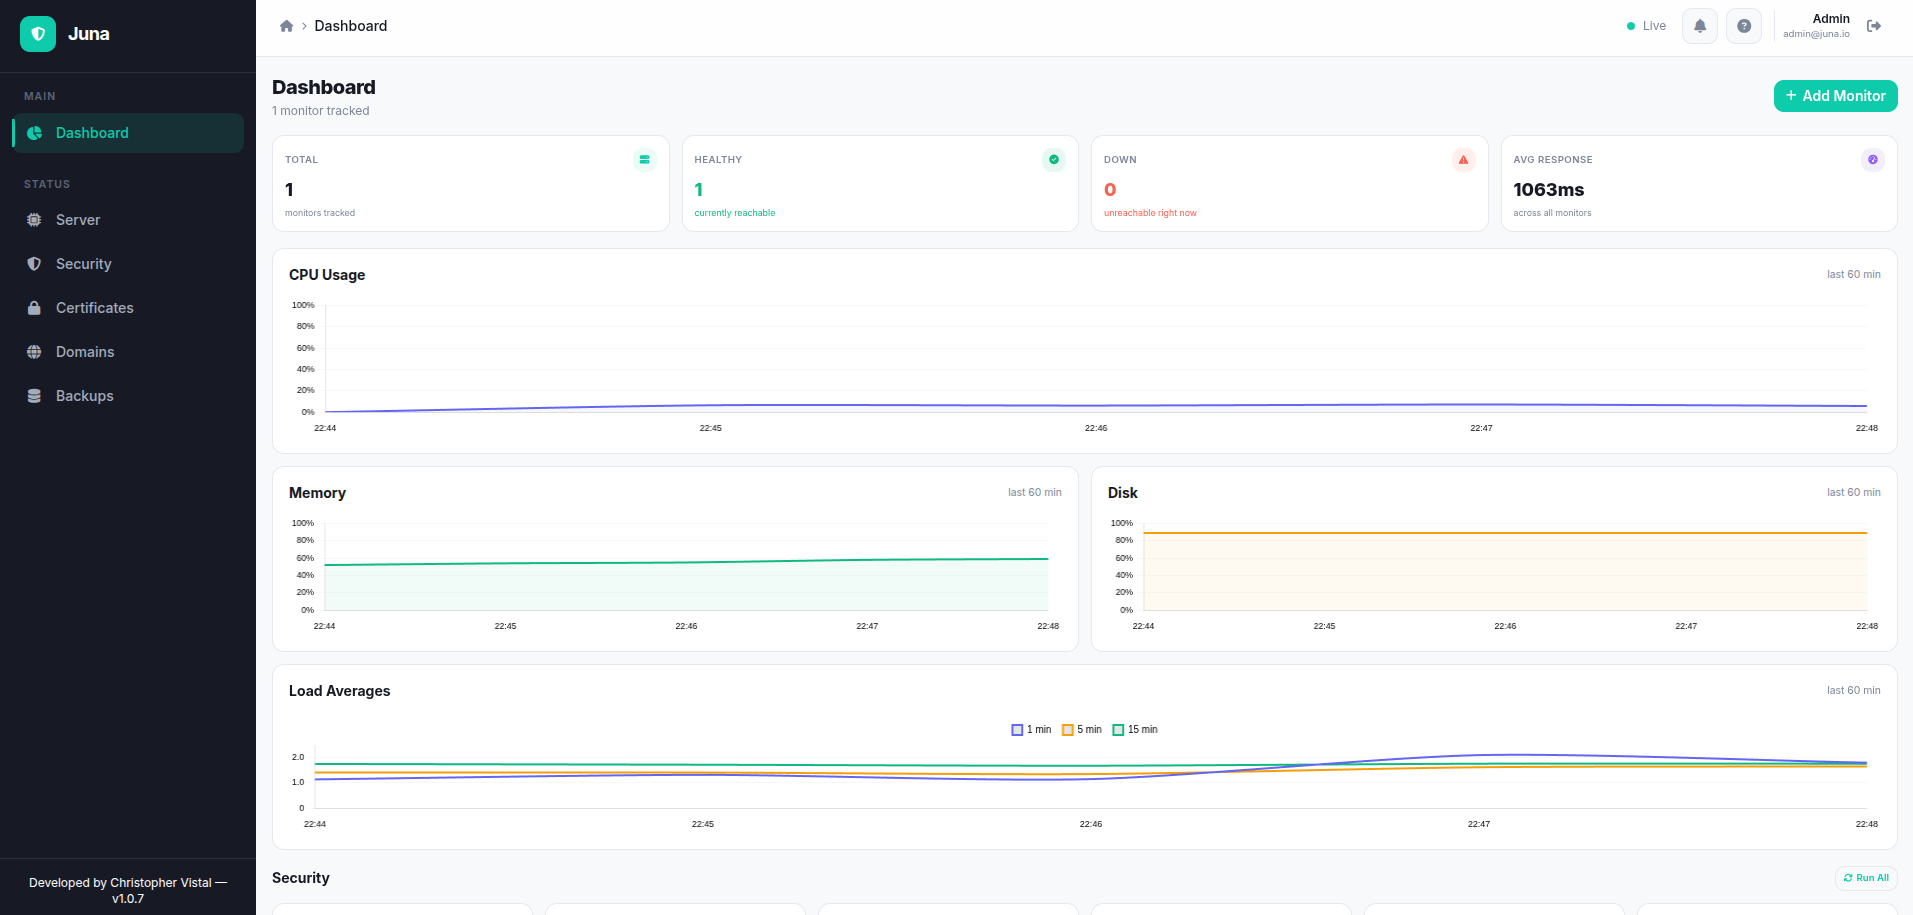Click the CPU Usage chart line area
Image resolution: width=1913 pixels, height=915 pixels.
coord(1096,358)
